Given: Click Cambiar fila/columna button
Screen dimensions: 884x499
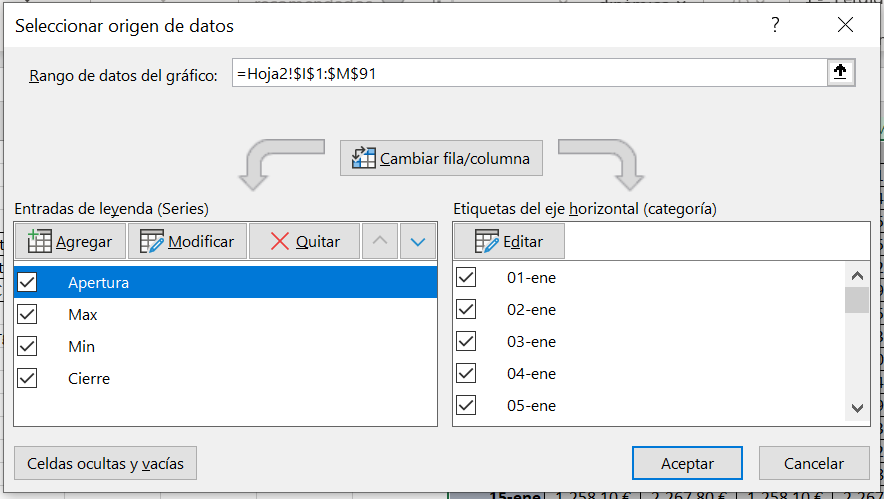Looking at the screenshot, I should [441, 158].
